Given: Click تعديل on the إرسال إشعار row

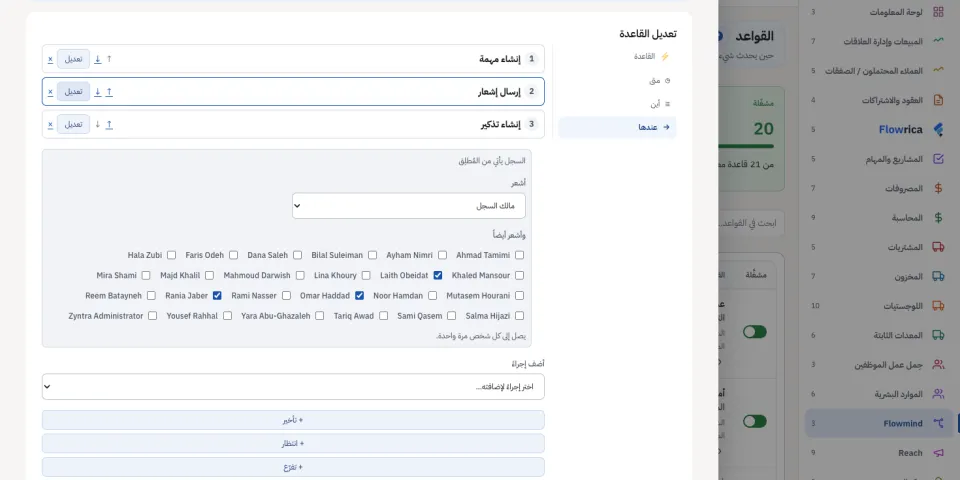Looking at the screenshot, I should pos(73,92).
